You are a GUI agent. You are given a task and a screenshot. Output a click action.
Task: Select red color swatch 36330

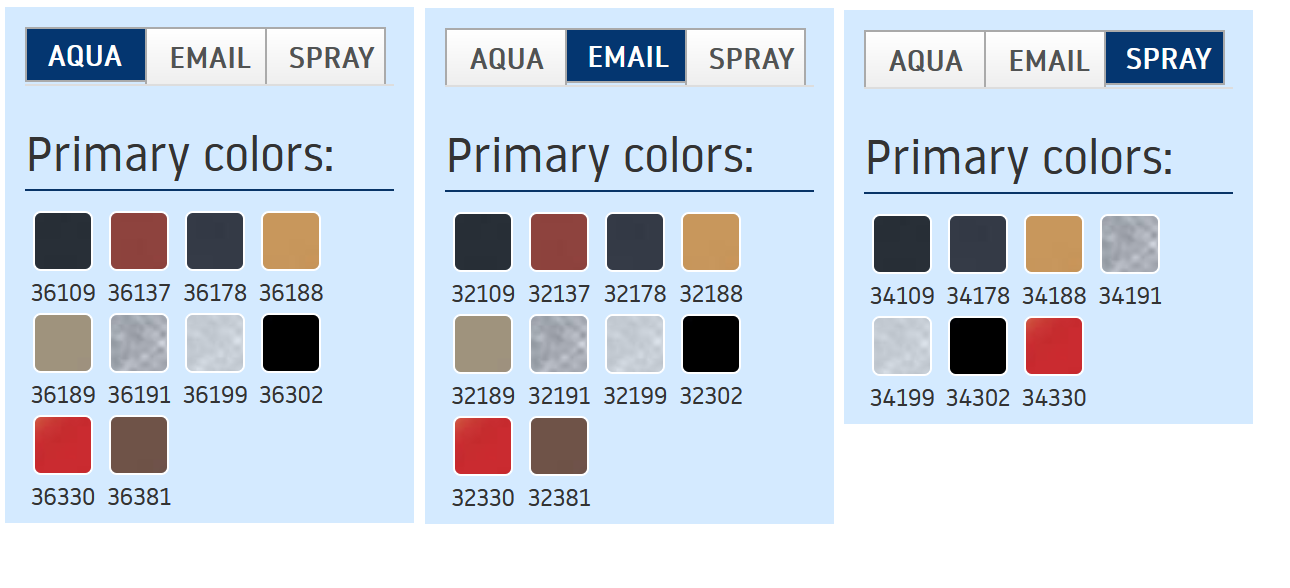[63, 445]
